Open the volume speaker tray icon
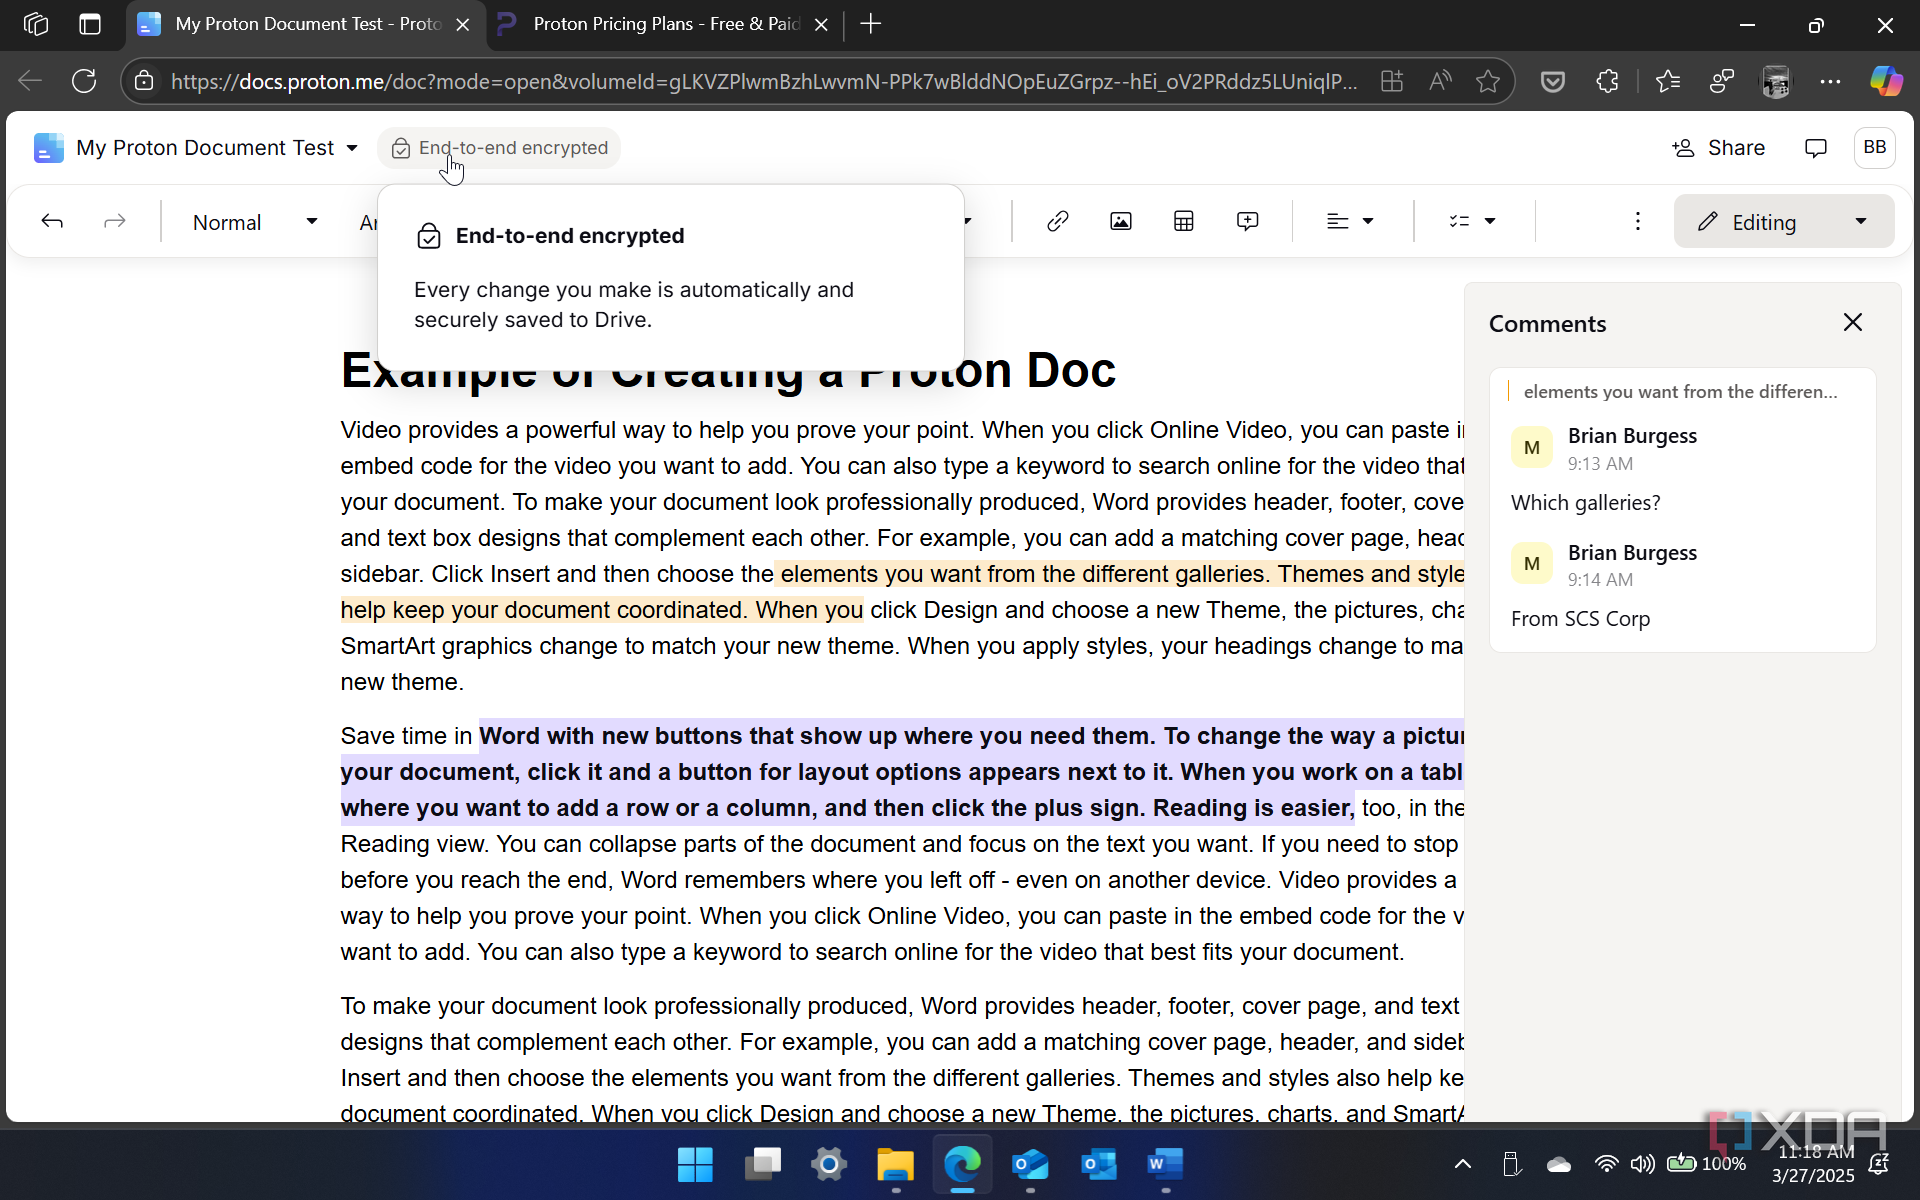 (x=1641, y=1164)
